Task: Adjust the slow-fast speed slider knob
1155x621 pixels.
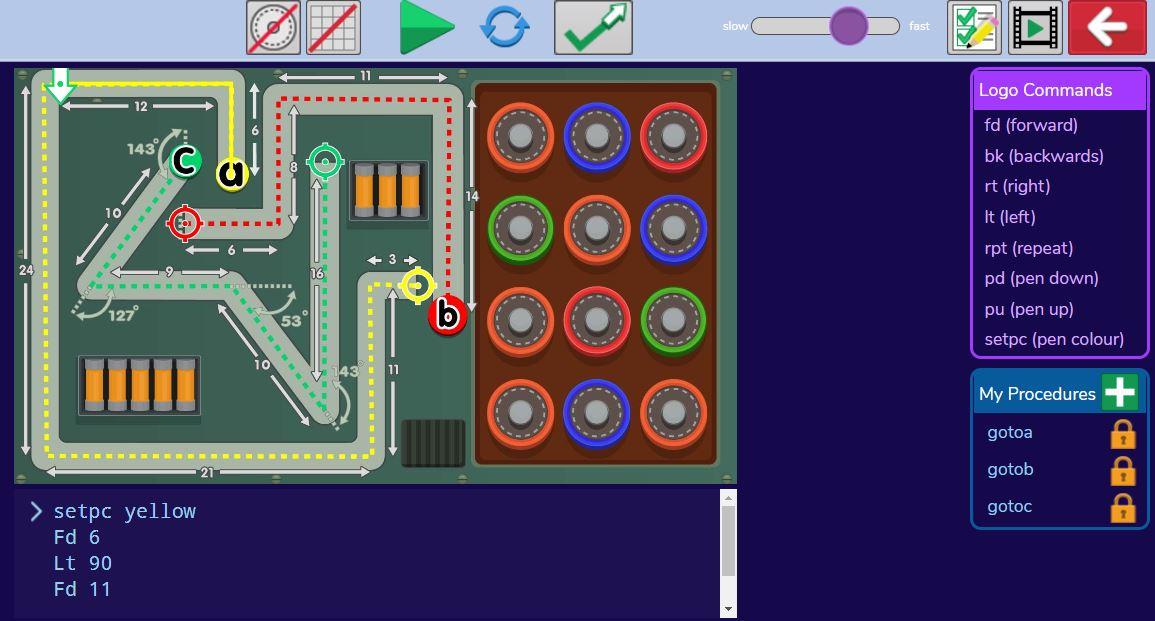Action: (x=848, y=26)
